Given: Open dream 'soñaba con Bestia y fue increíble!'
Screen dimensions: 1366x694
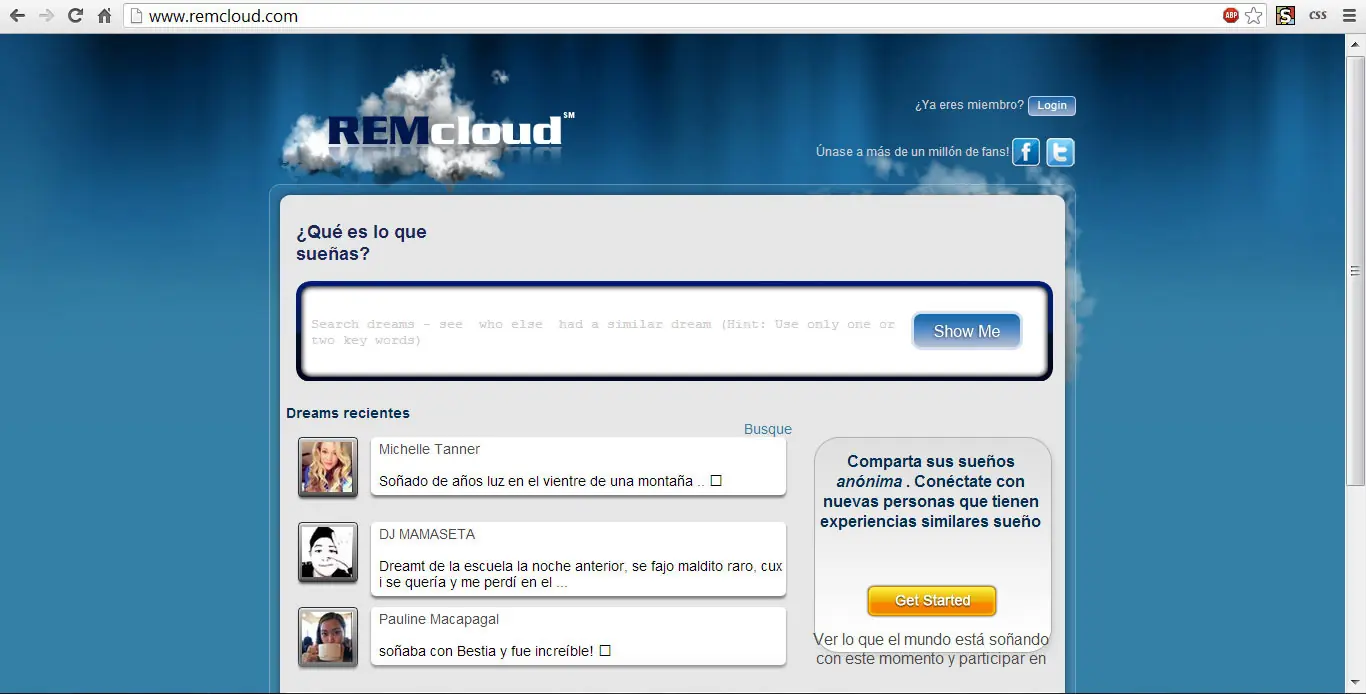Looking at the screenshot, I should point(494,651).
